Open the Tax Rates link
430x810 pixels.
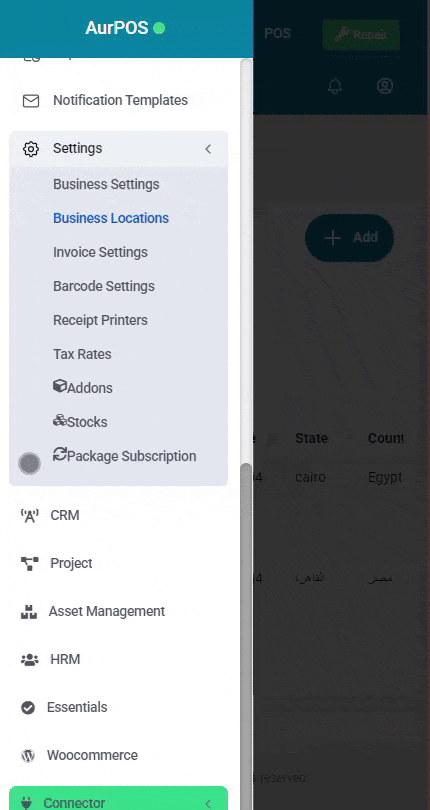click(x=82, y=354)
